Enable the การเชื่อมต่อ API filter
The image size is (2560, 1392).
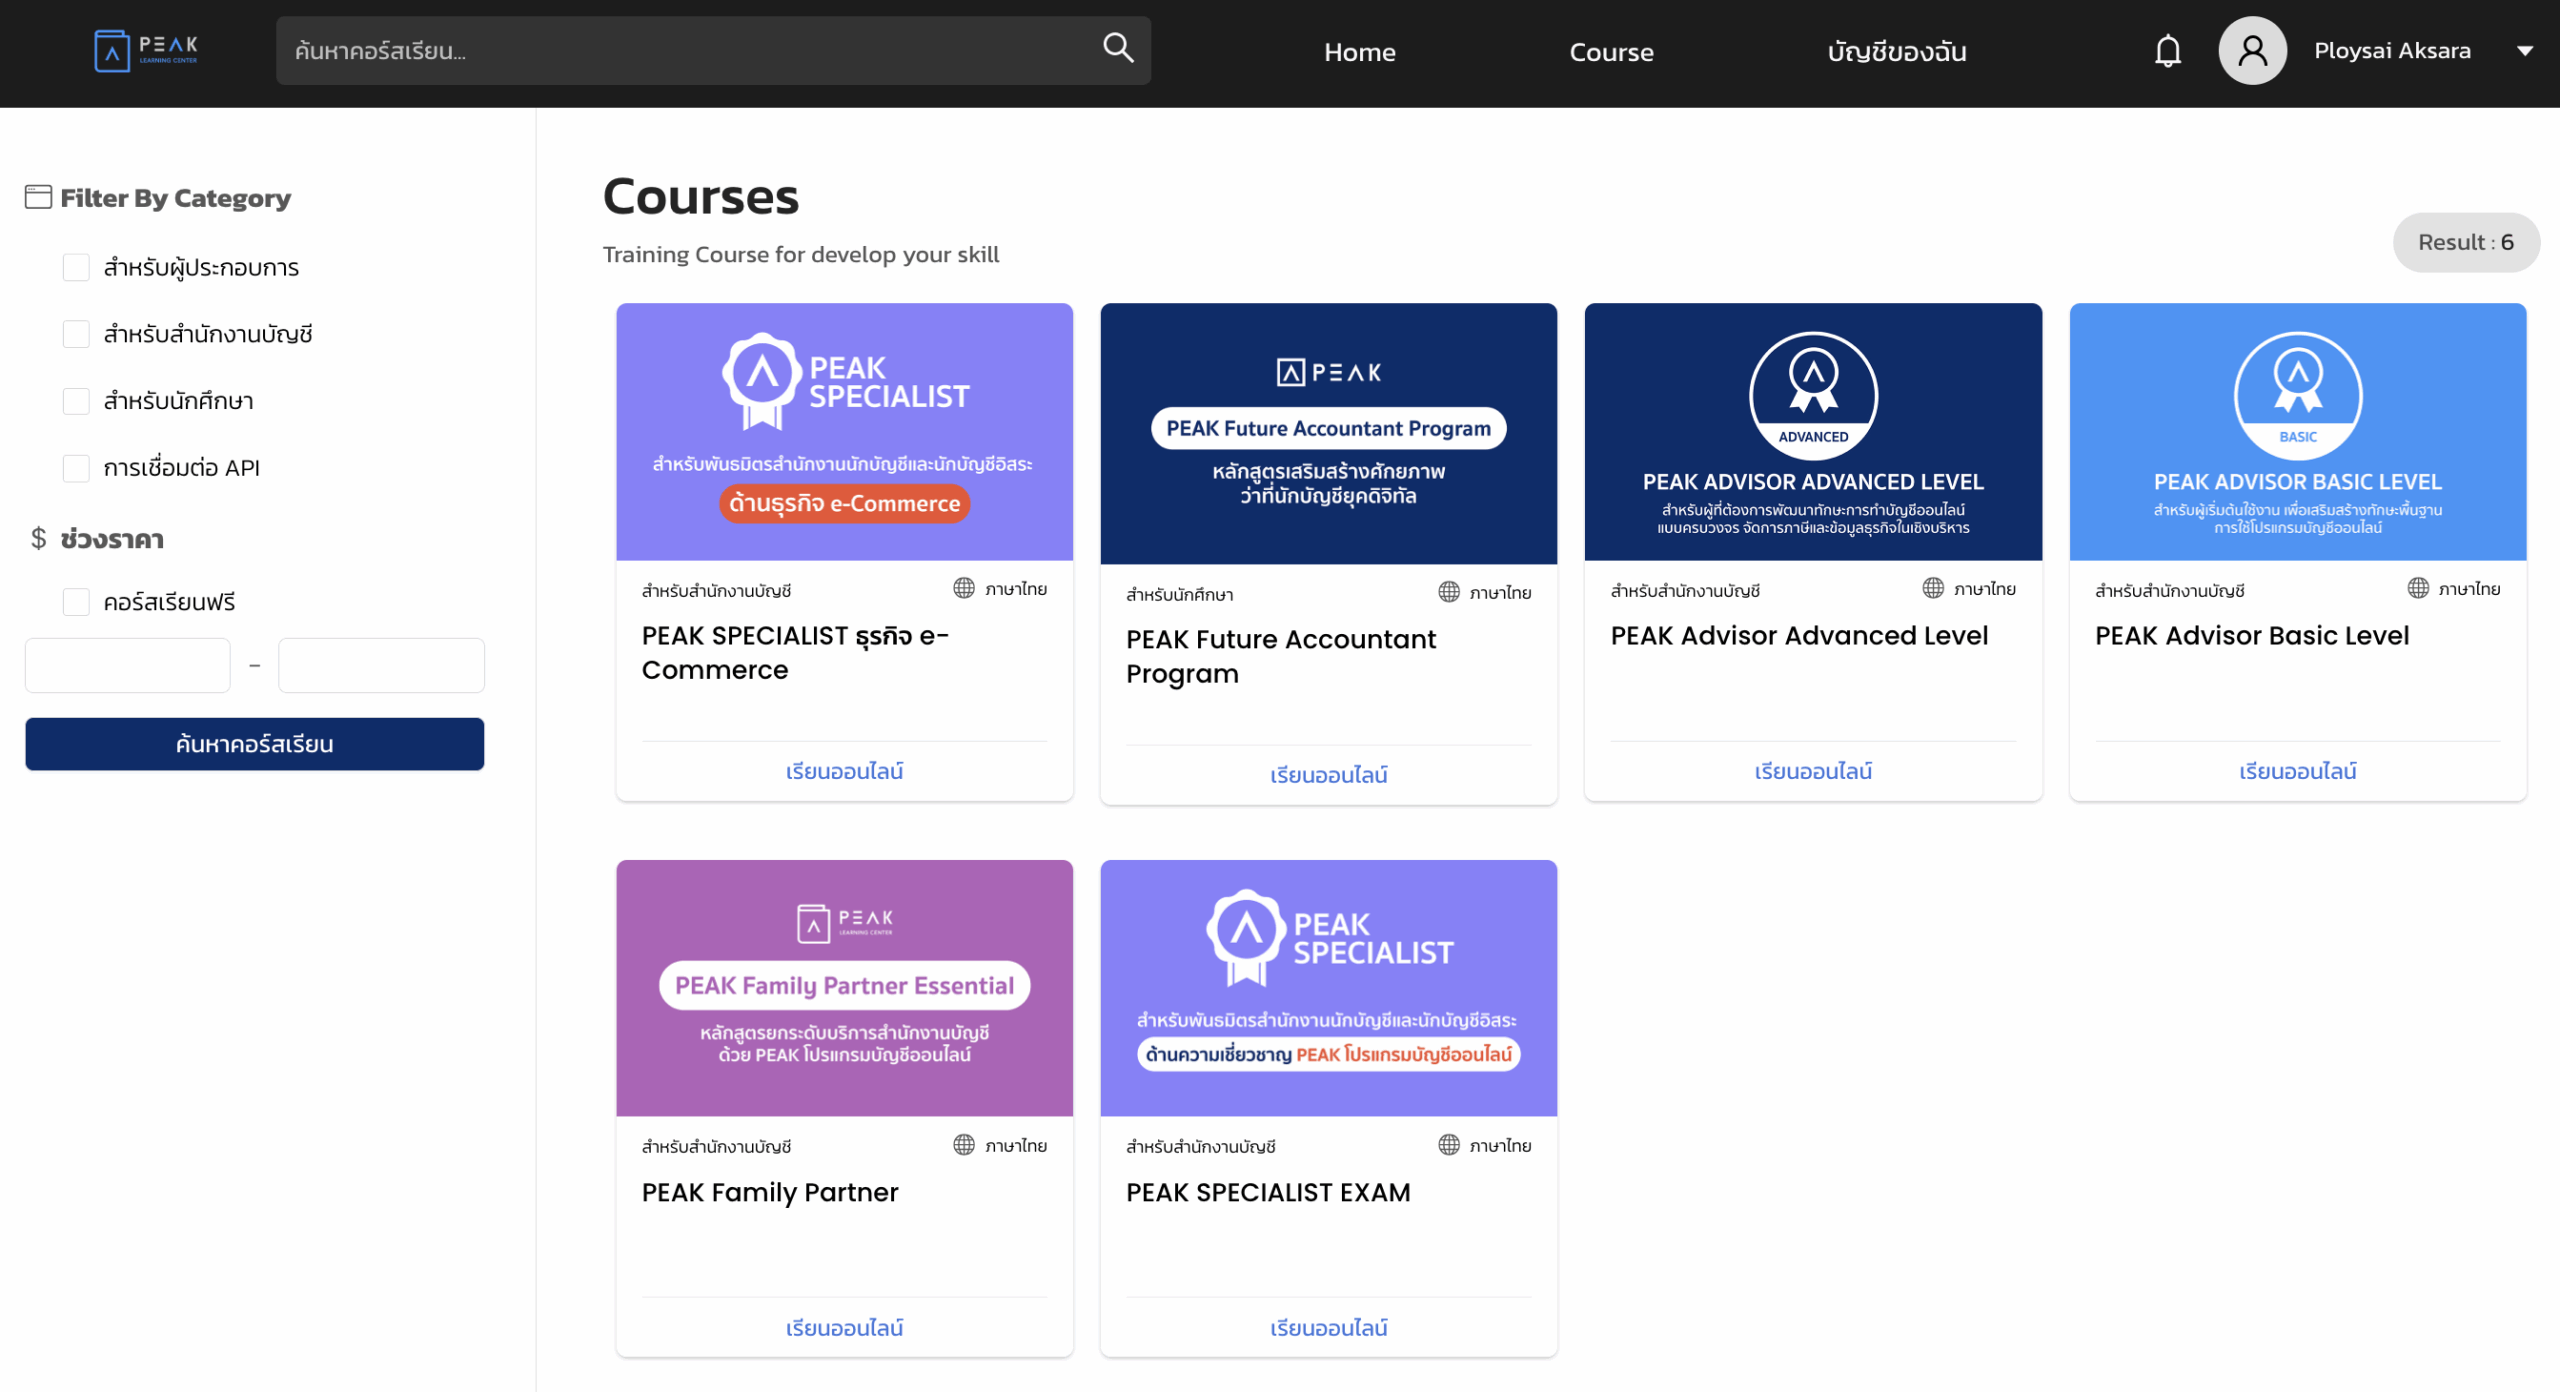coord(76,467)
